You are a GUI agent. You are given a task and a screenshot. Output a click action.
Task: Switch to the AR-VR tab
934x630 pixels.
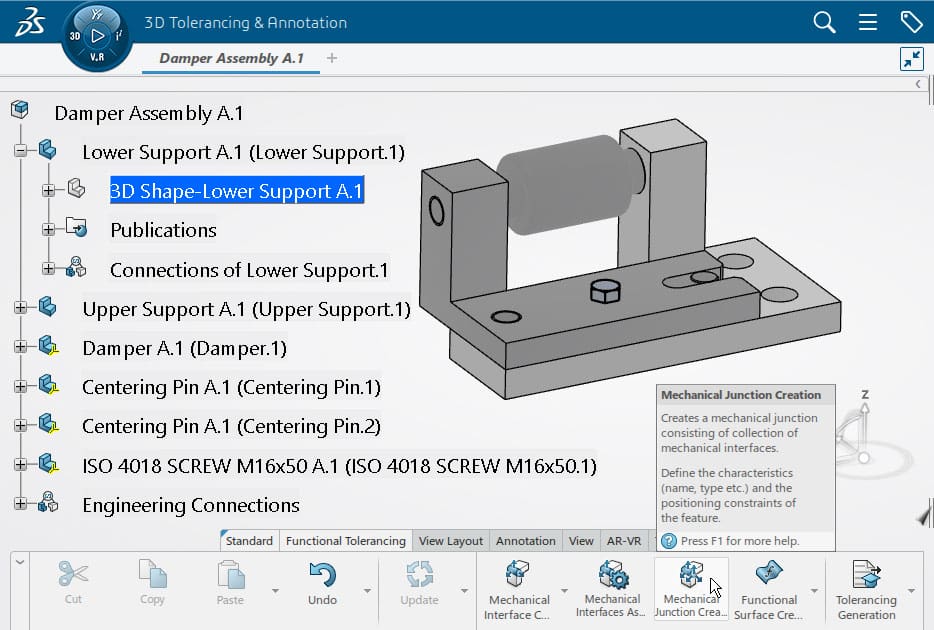pyautogui.click(x=624, y=541)
